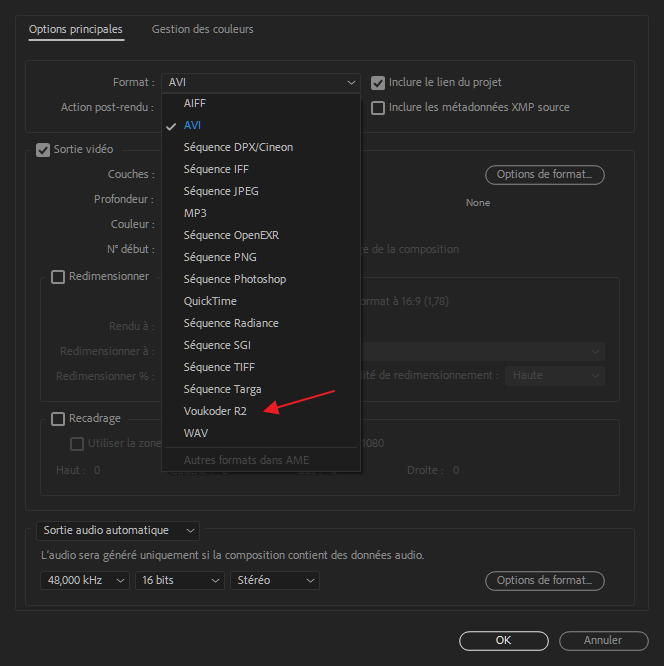Enable the Recadrage checkbox
Viewport: 664px width, 666px height.
pyautogui.click(x=58, y=418)
